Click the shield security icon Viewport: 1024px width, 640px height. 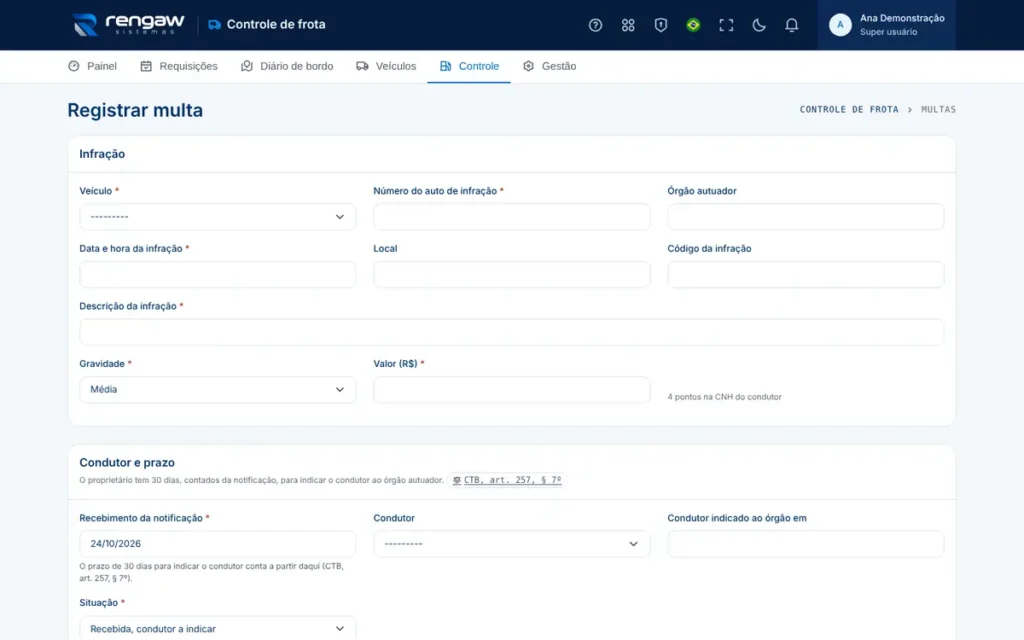tap(660, 25)
